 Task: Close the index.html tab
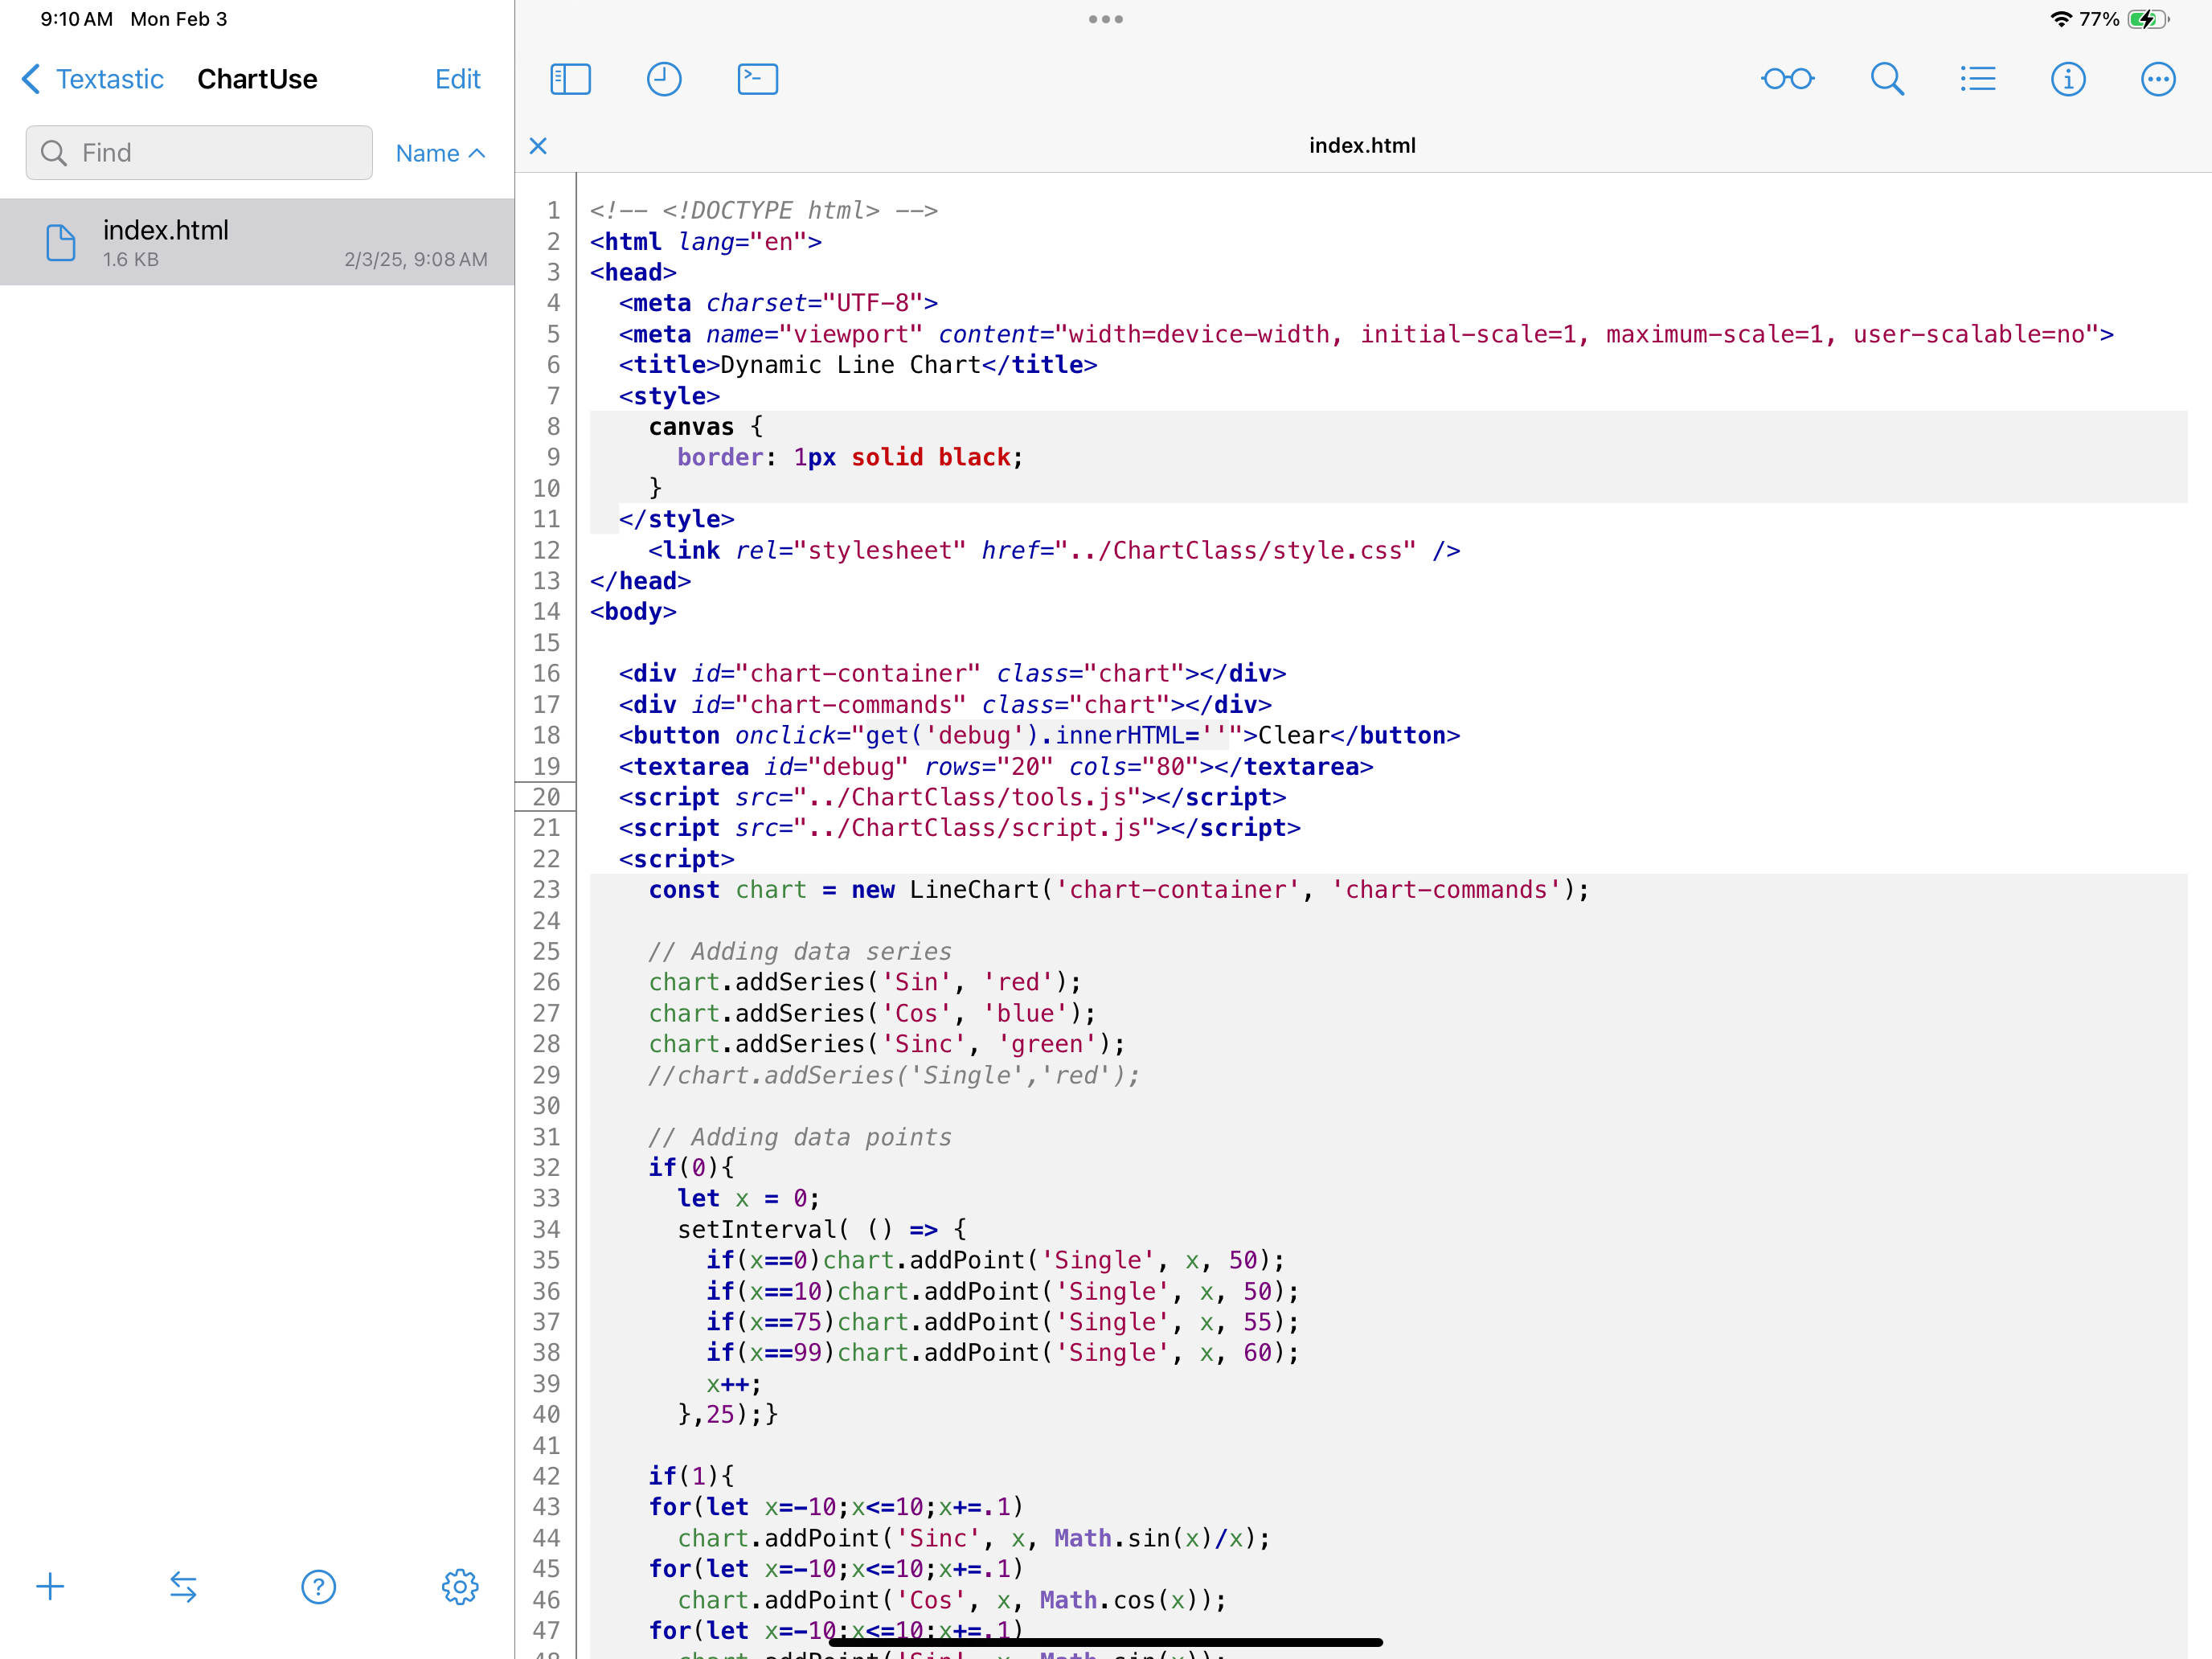click(538, 146)
